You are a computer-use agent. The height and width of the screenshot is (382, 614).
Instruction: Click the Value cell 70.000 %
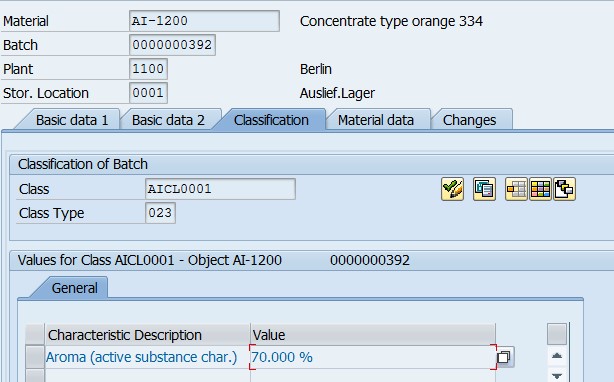click(x=373, y=357)
